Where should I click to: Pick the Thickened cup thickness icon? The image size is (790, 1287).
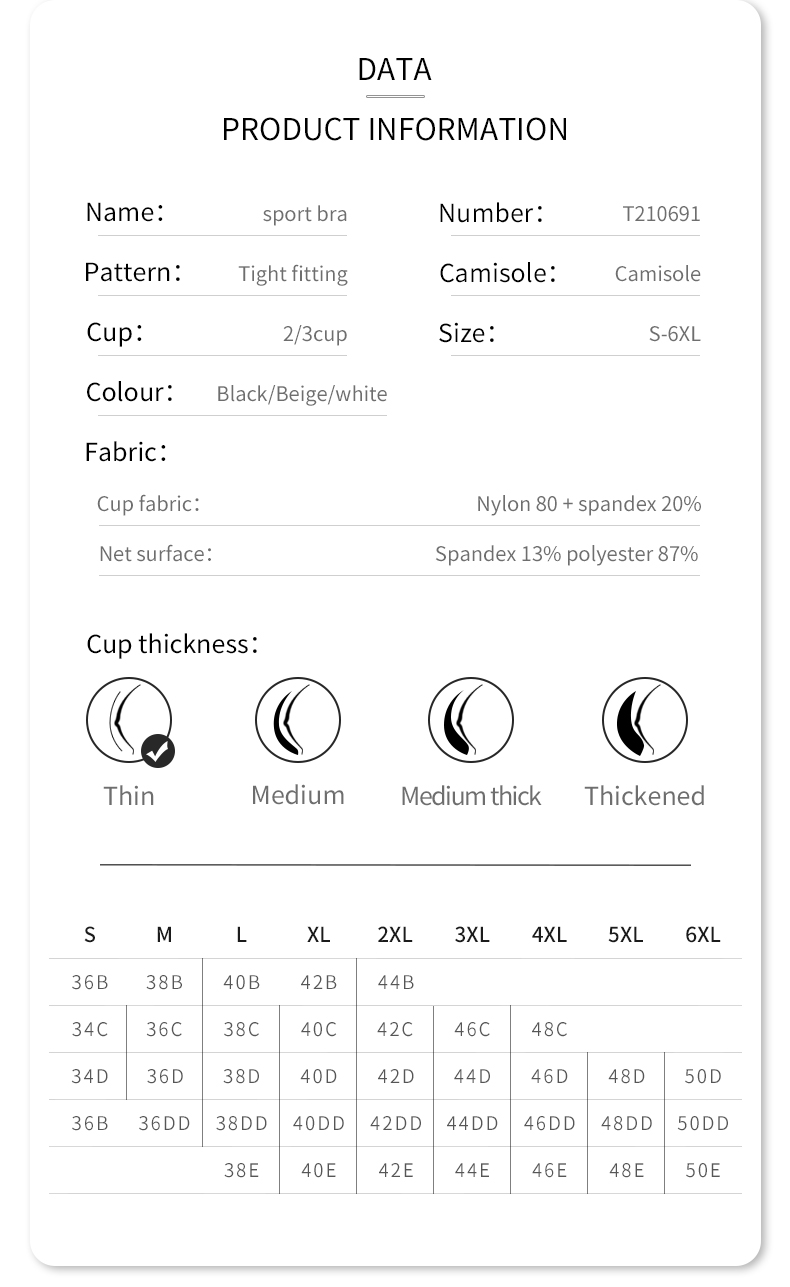click(644, 719)
